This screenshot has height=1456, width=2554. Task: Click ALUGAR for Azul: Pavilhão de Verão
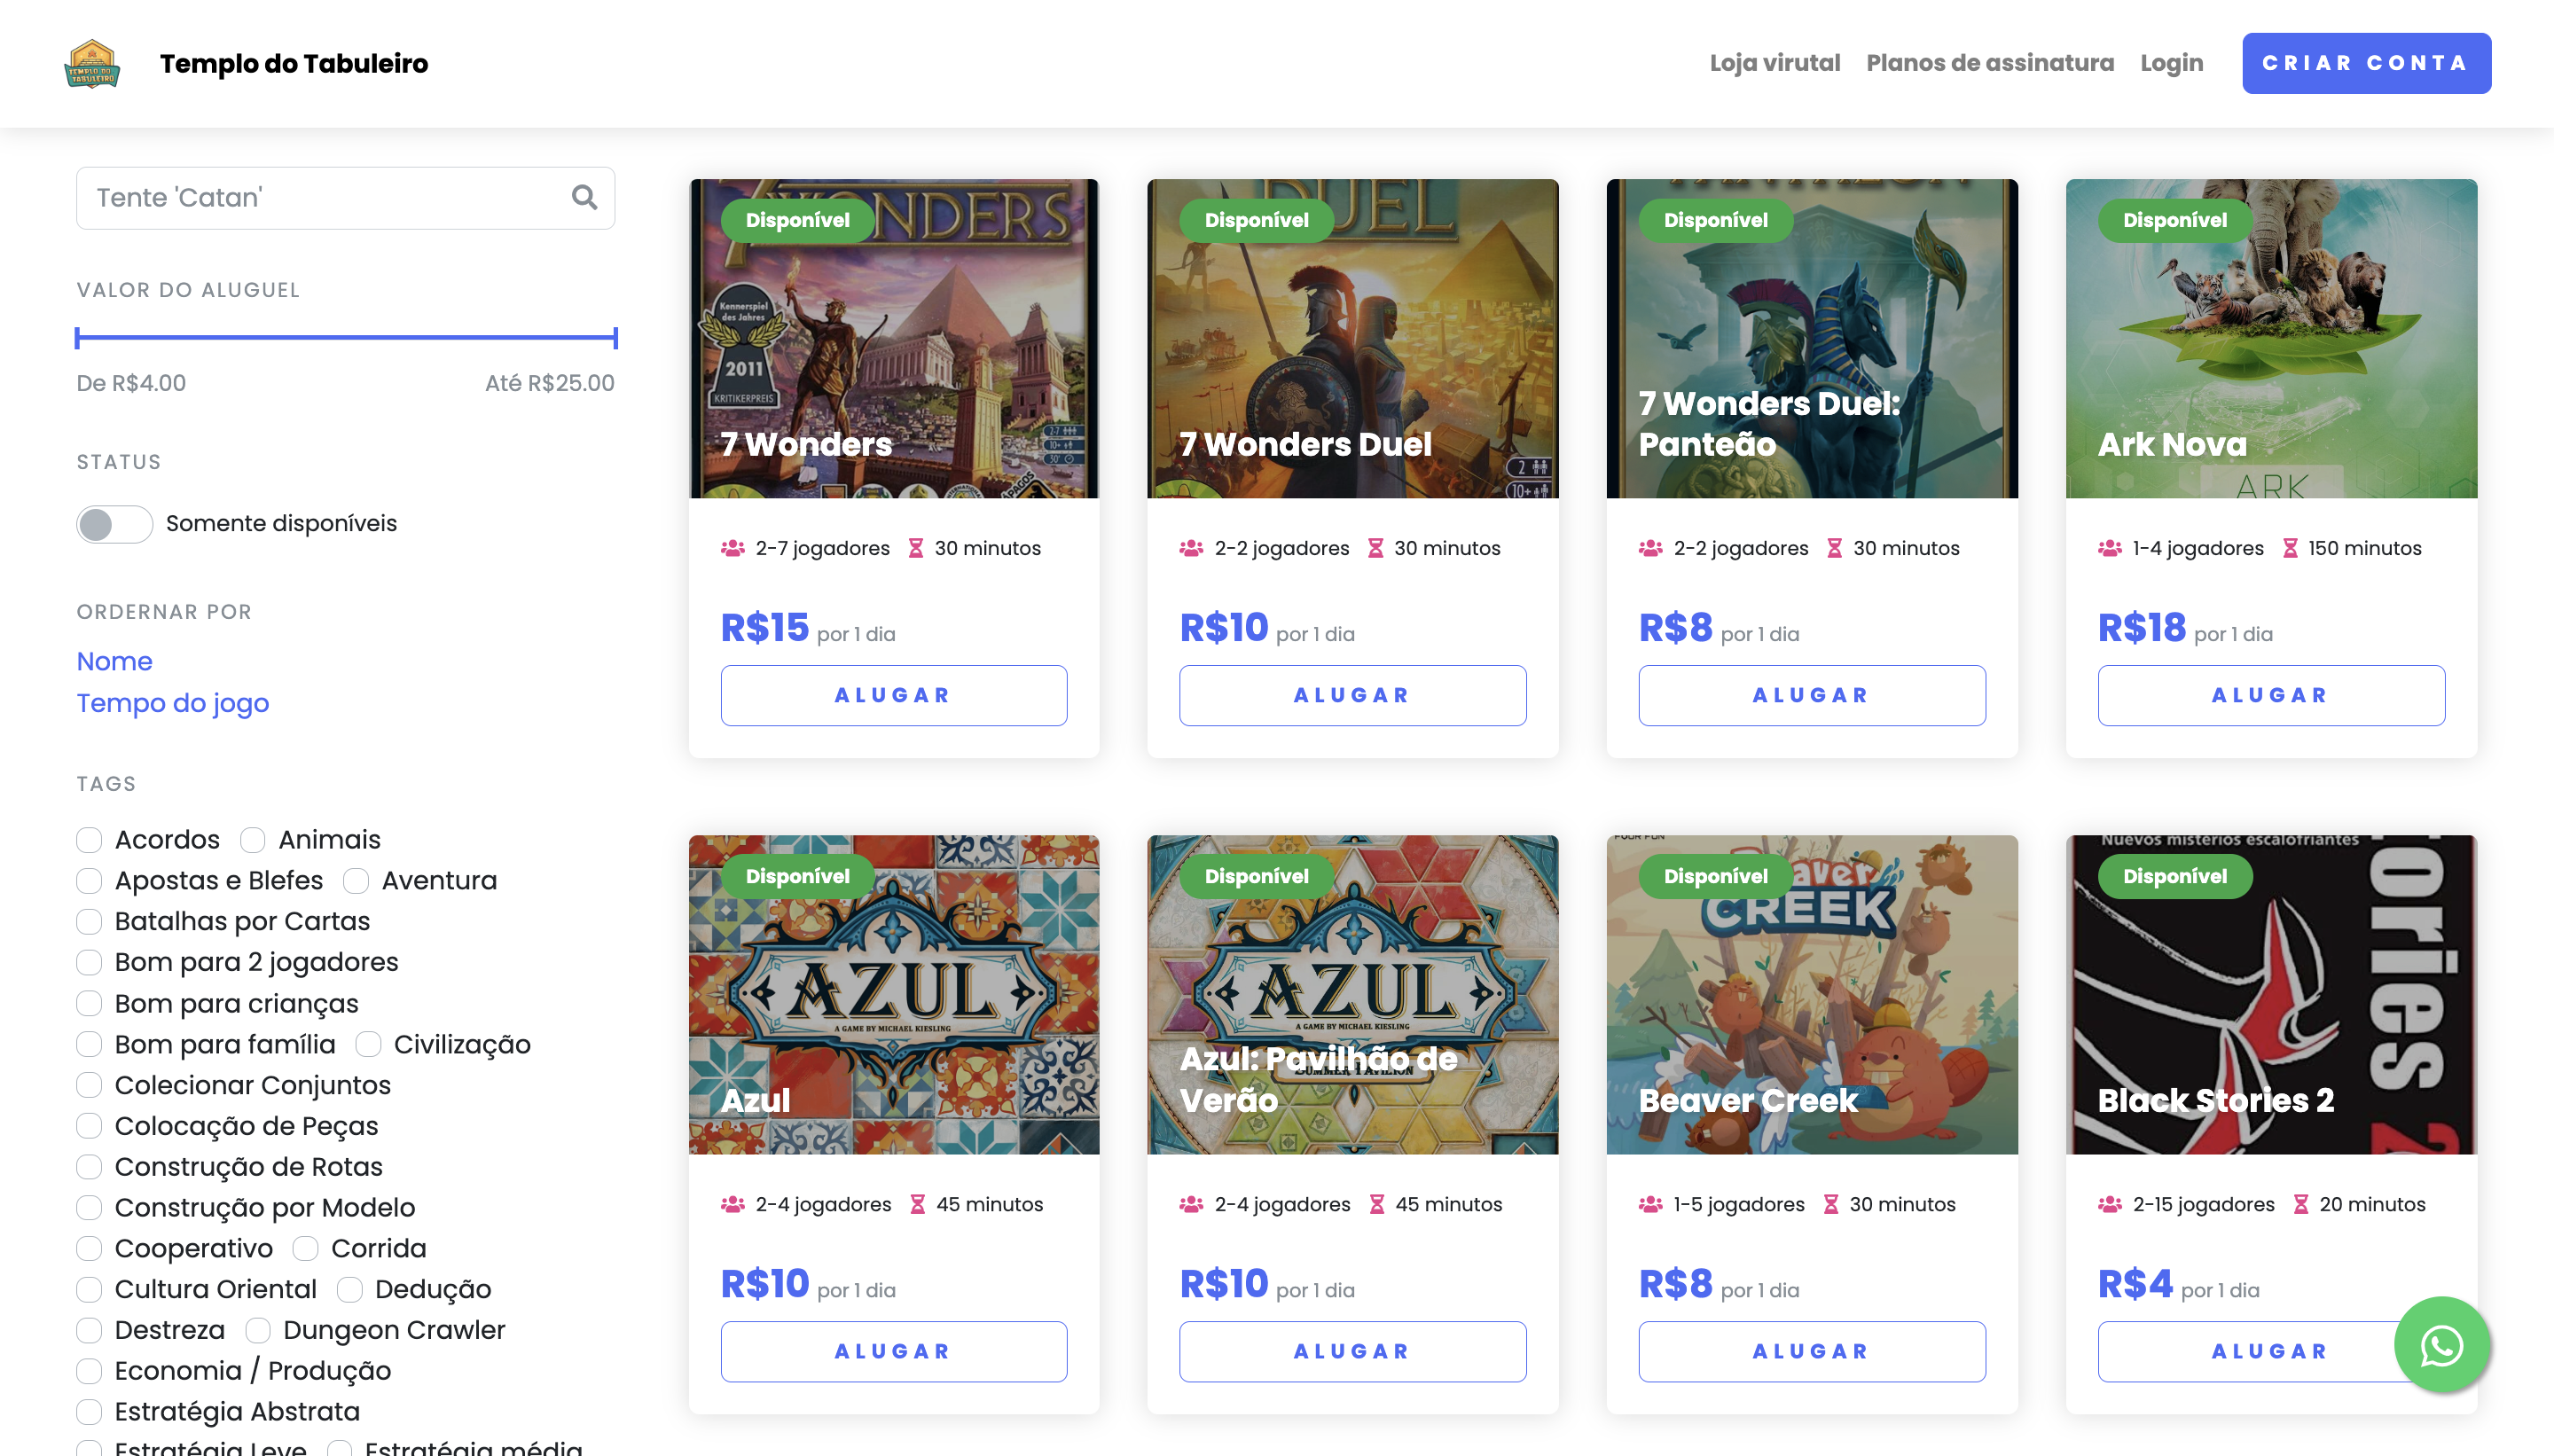1352,1351
